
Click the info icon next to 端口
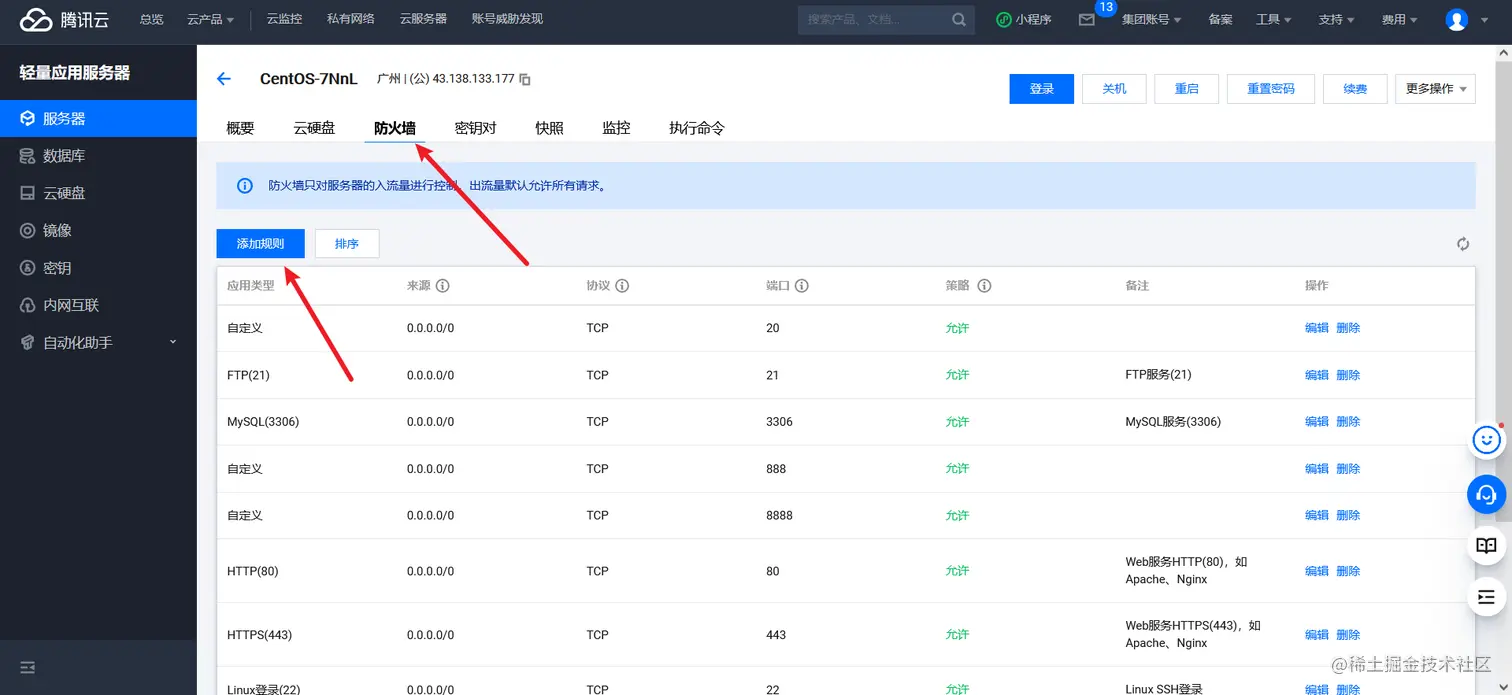tap(802, 286)
